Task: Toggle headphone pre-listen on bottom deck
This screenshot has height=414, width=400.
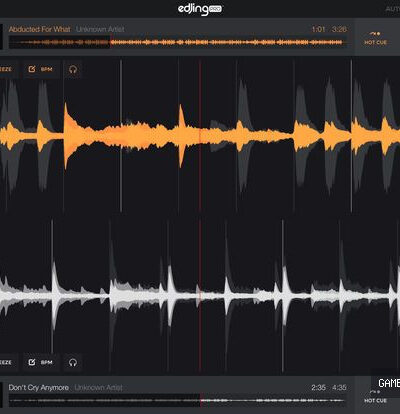Action: [73, 362]
